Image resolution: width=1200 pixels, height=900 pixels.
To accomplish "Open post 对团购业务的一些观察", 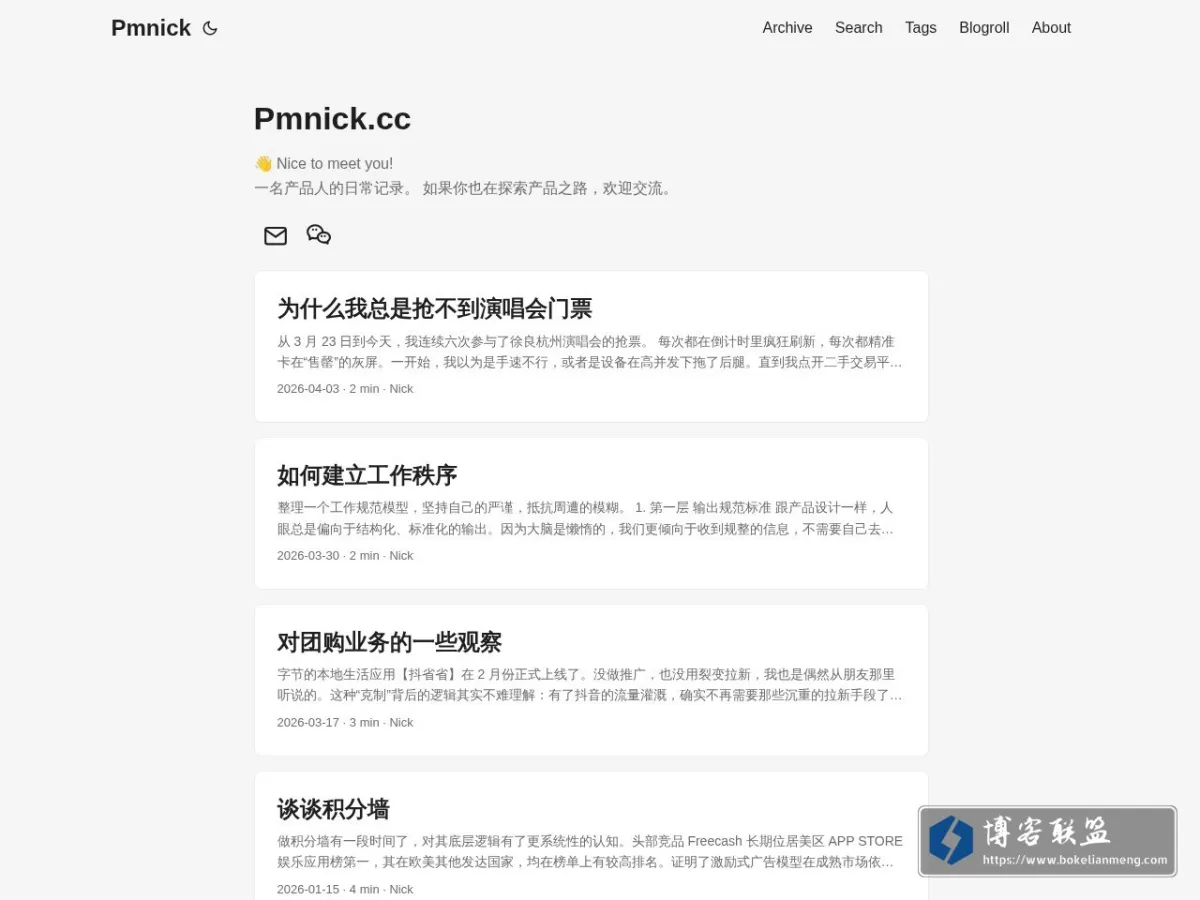I will (389, 642).
